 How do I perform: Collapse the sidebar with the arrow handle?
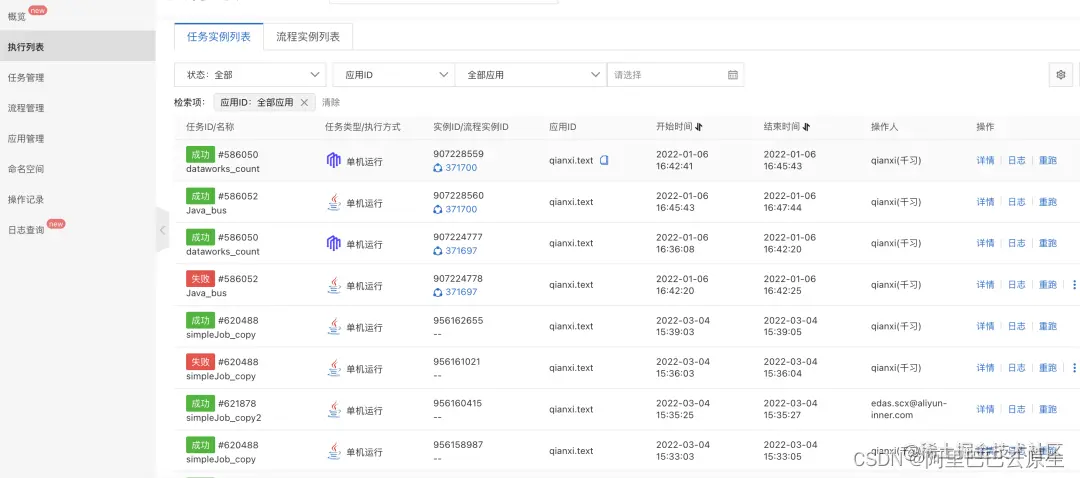point(163,230)
